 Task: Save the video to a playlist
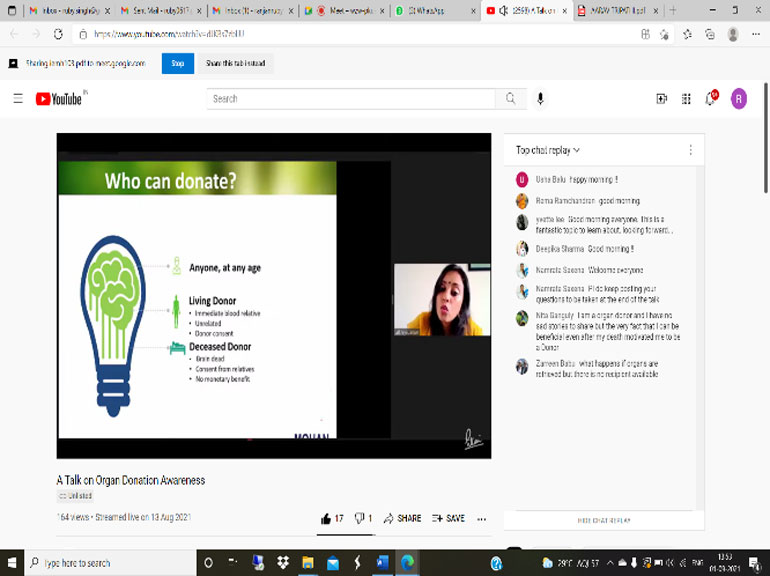point(448,519)
